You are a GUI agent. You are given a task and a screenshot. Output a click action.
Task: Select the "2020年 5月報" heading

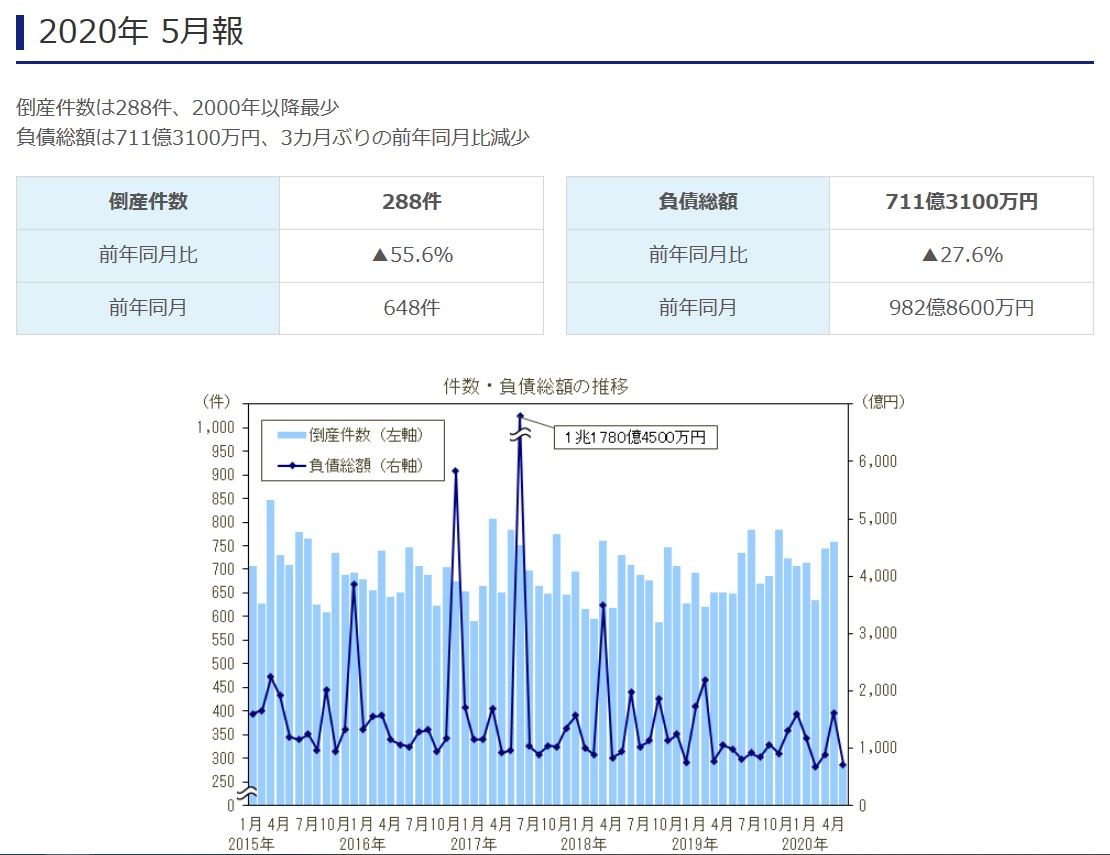click(x=140, y=32)
